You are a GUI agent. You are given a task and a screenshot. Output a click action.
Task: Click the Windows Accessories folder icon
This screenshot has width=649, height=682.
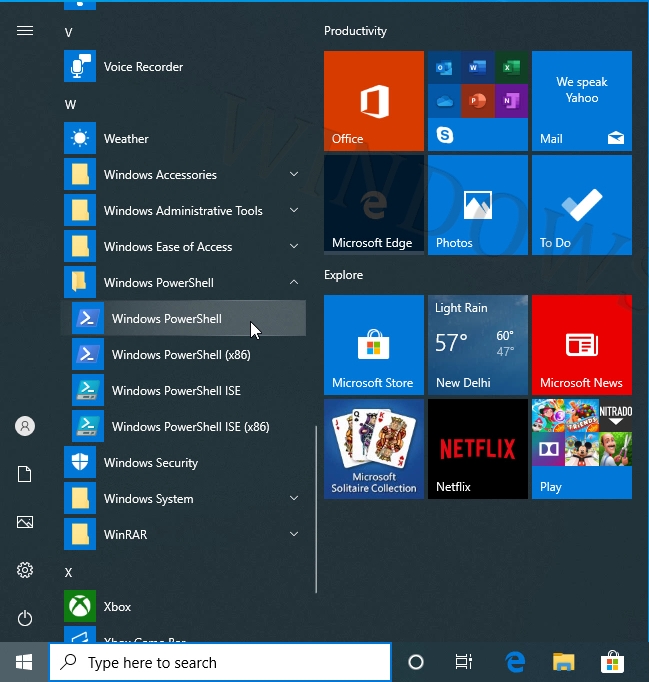coord(80,174)
